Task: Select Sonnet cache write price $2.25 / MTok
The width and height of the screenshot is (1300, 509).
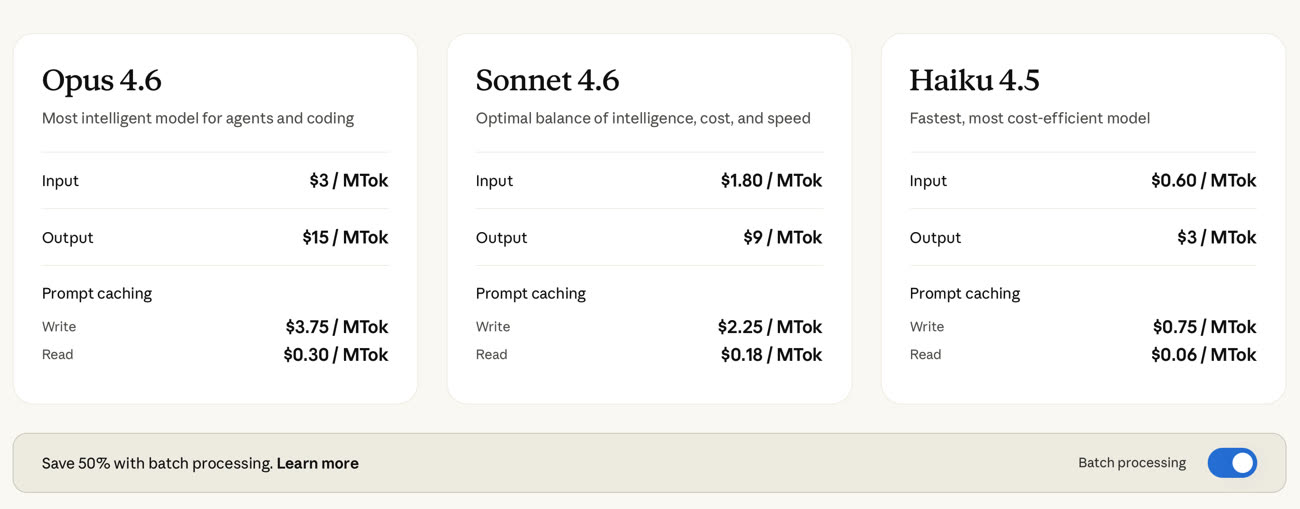Action: 769,327
